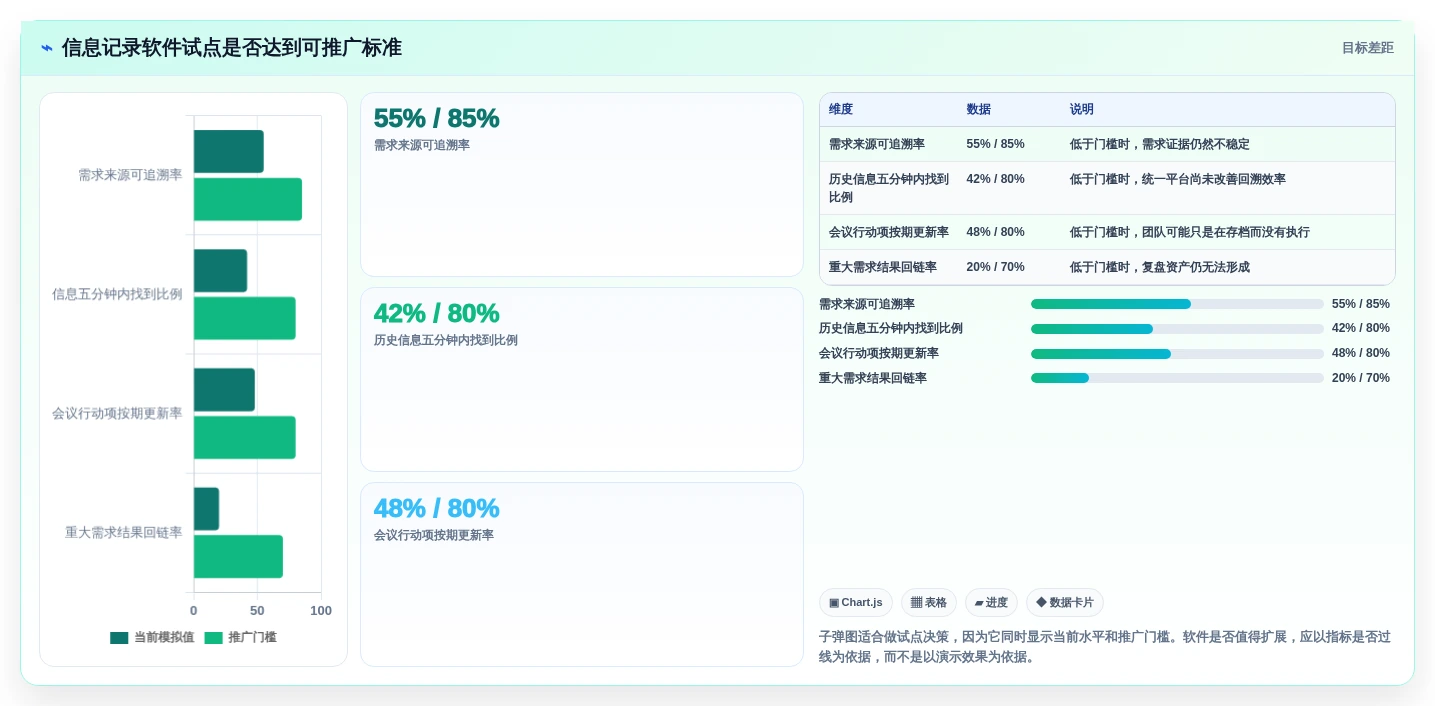Click dark bar for 需求来源可追溯率 in chart
1435x706 pixels.
pyautogui.click(x=229, y=151)
